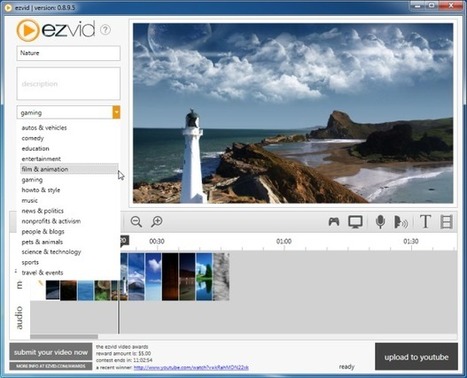
Task: Click the 01:30 mark on the timeline ruler
Action: 411,241
